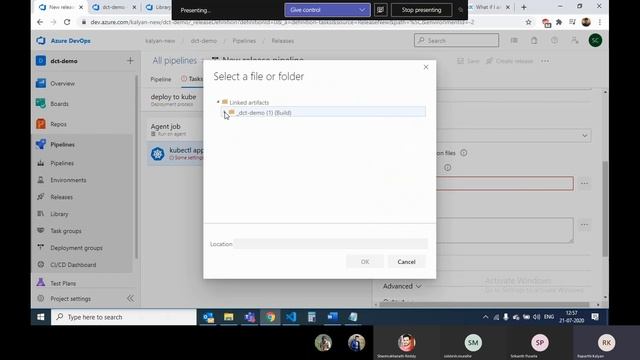The width and height of the screenshot is (640, 360).
Task: Close the Select a file dialog
Action: (426, 67)
